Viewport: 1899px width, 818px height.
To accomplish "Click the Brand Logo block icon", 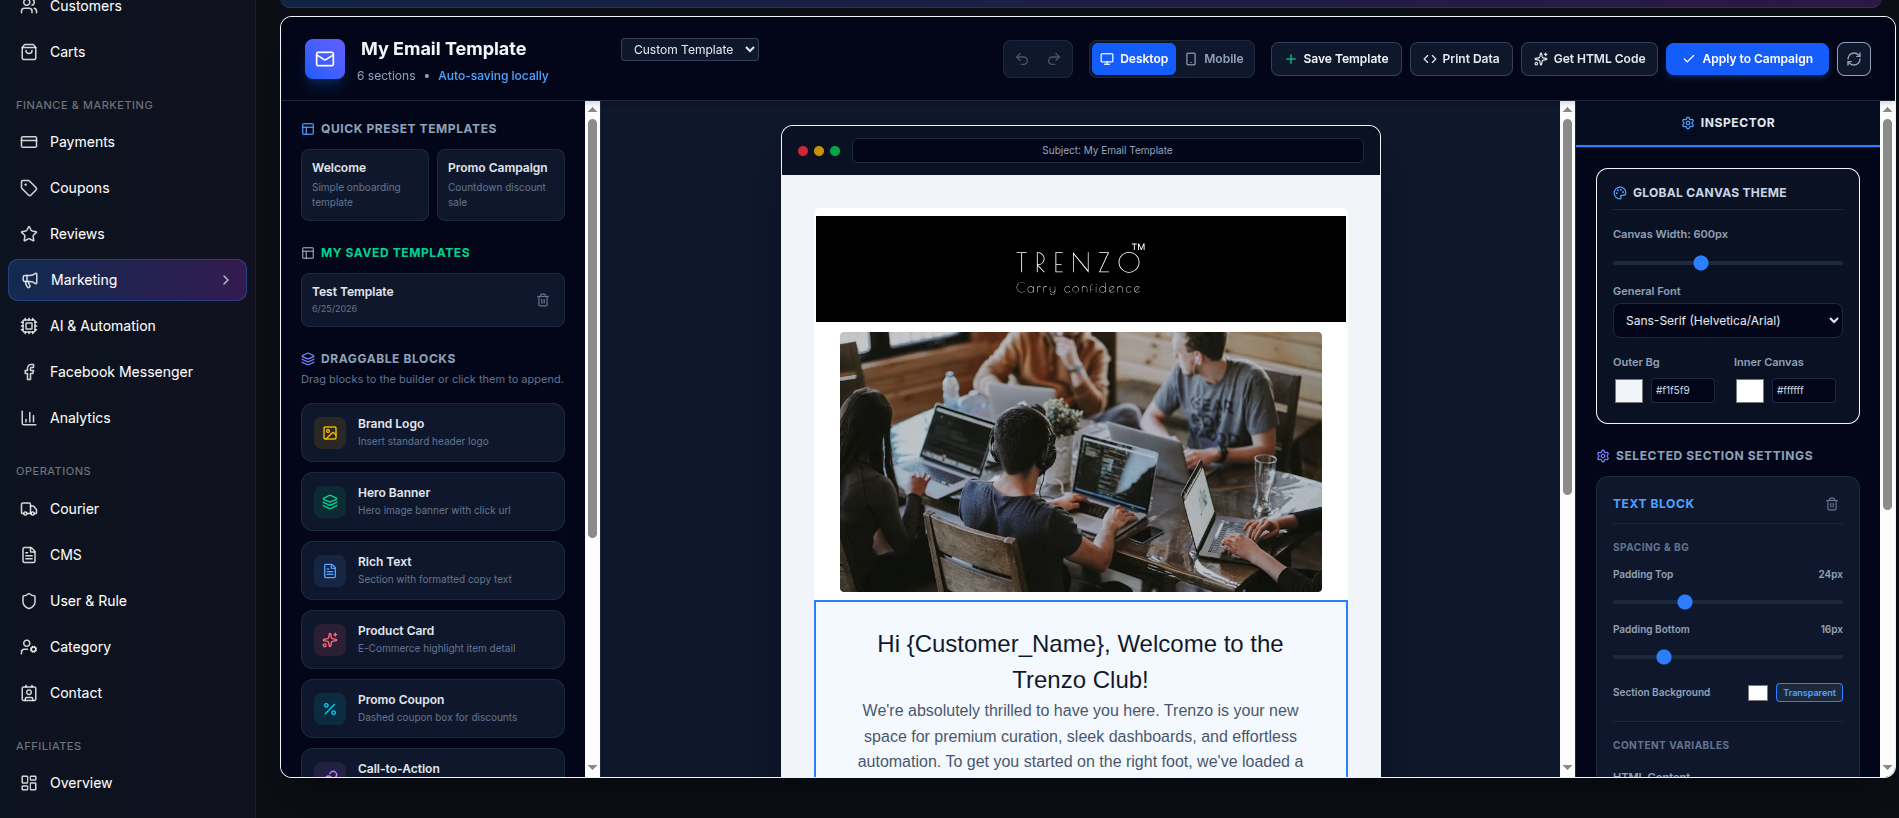I will 330,433.
